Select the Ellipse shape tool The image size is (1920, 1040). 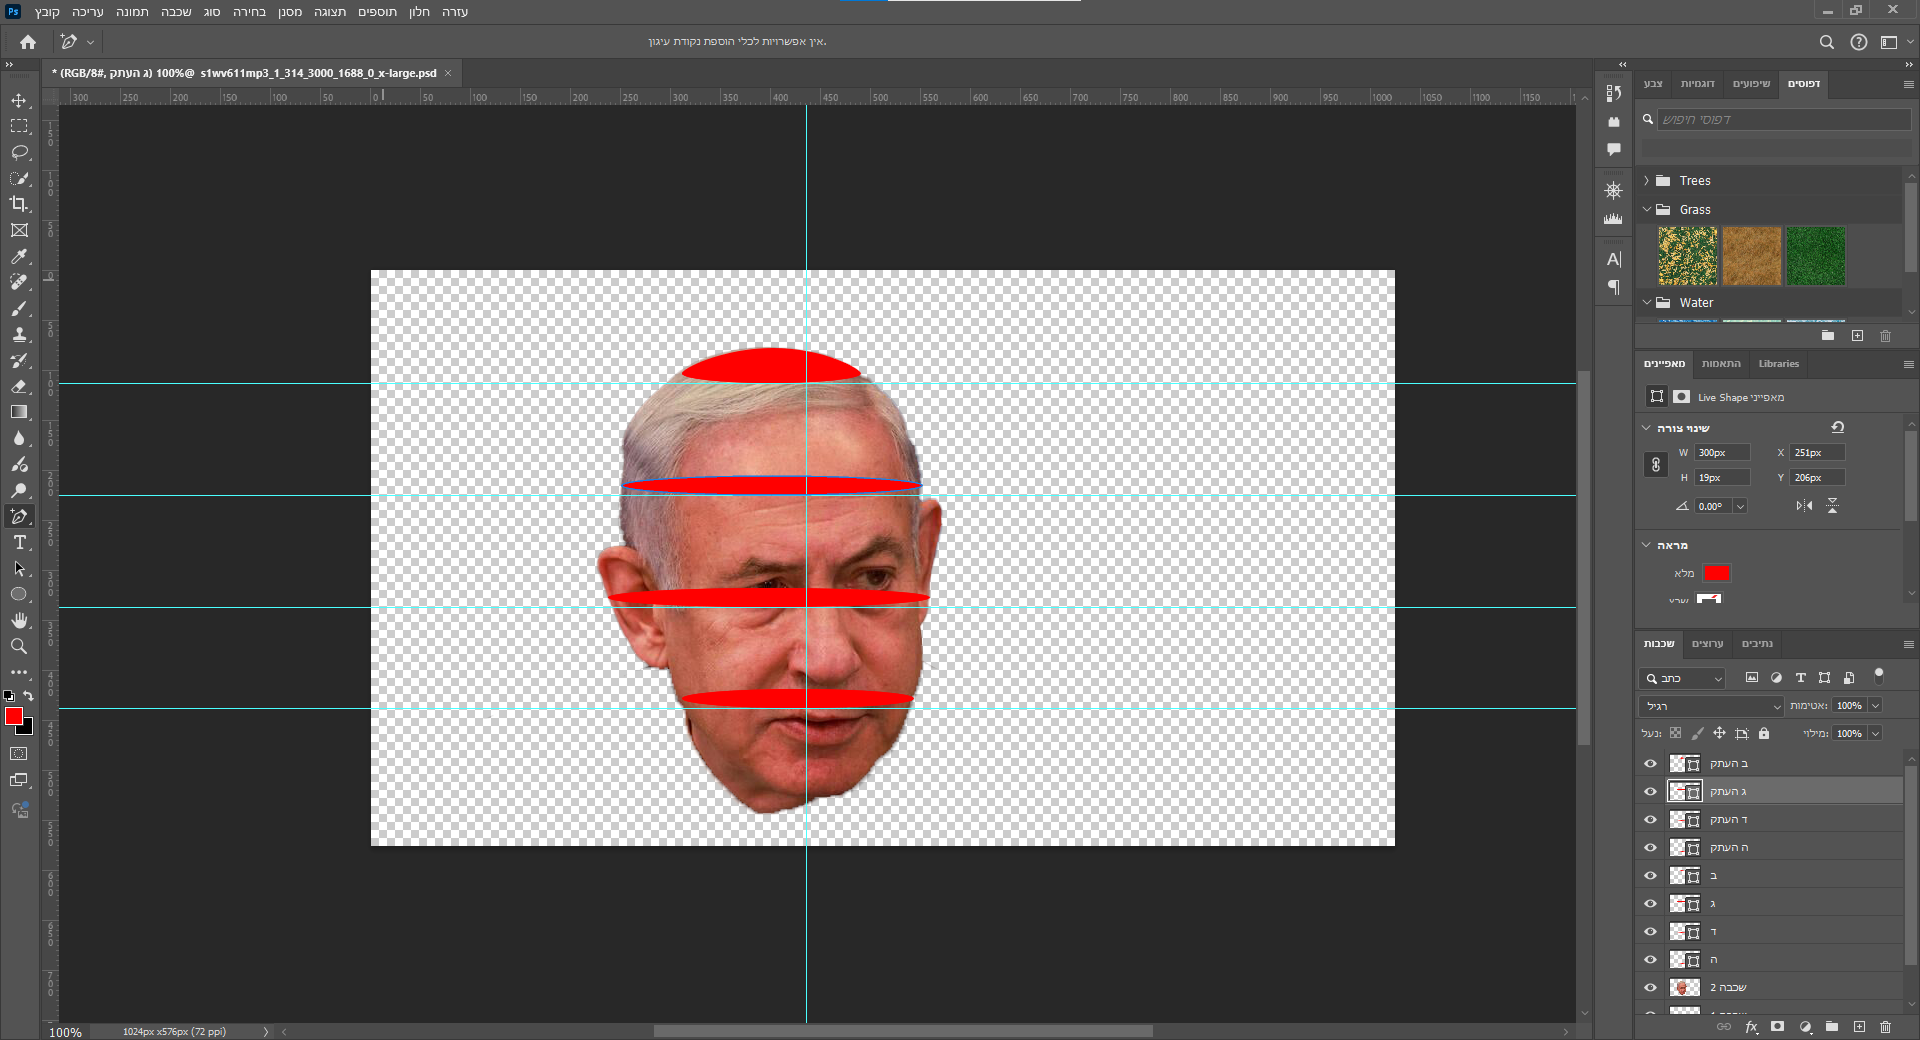[19, 594]
